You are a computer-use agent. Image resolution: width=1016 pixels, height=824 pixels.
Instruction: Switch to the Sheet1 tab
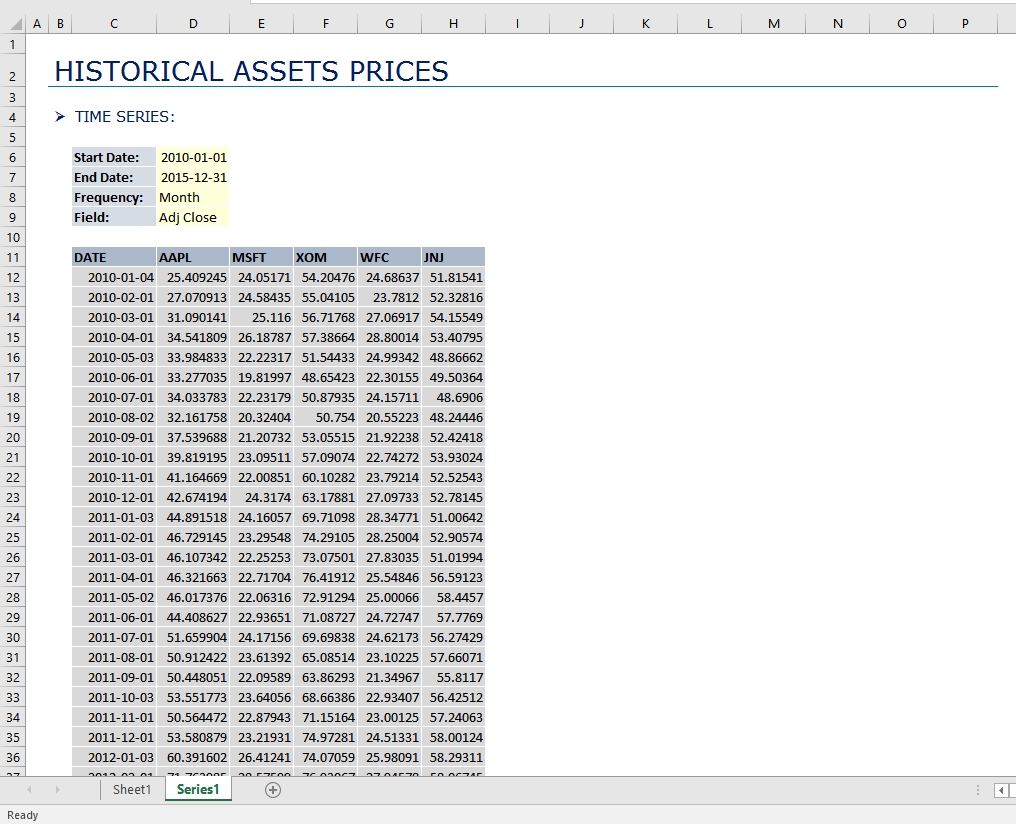(132, 790)
